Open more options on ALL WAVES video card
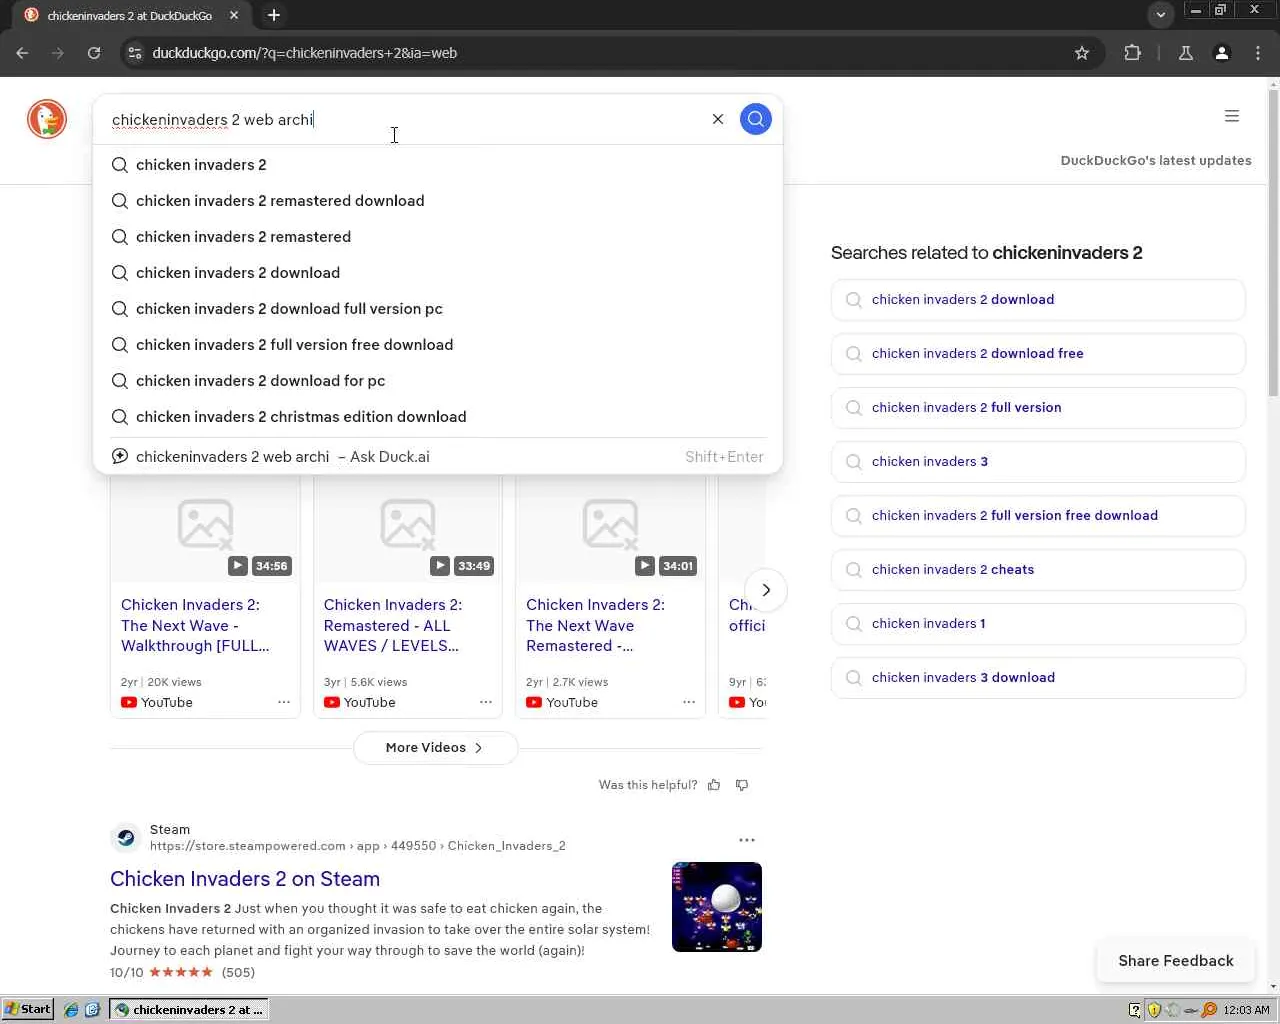The image size is (1280, 1024). 486,702
